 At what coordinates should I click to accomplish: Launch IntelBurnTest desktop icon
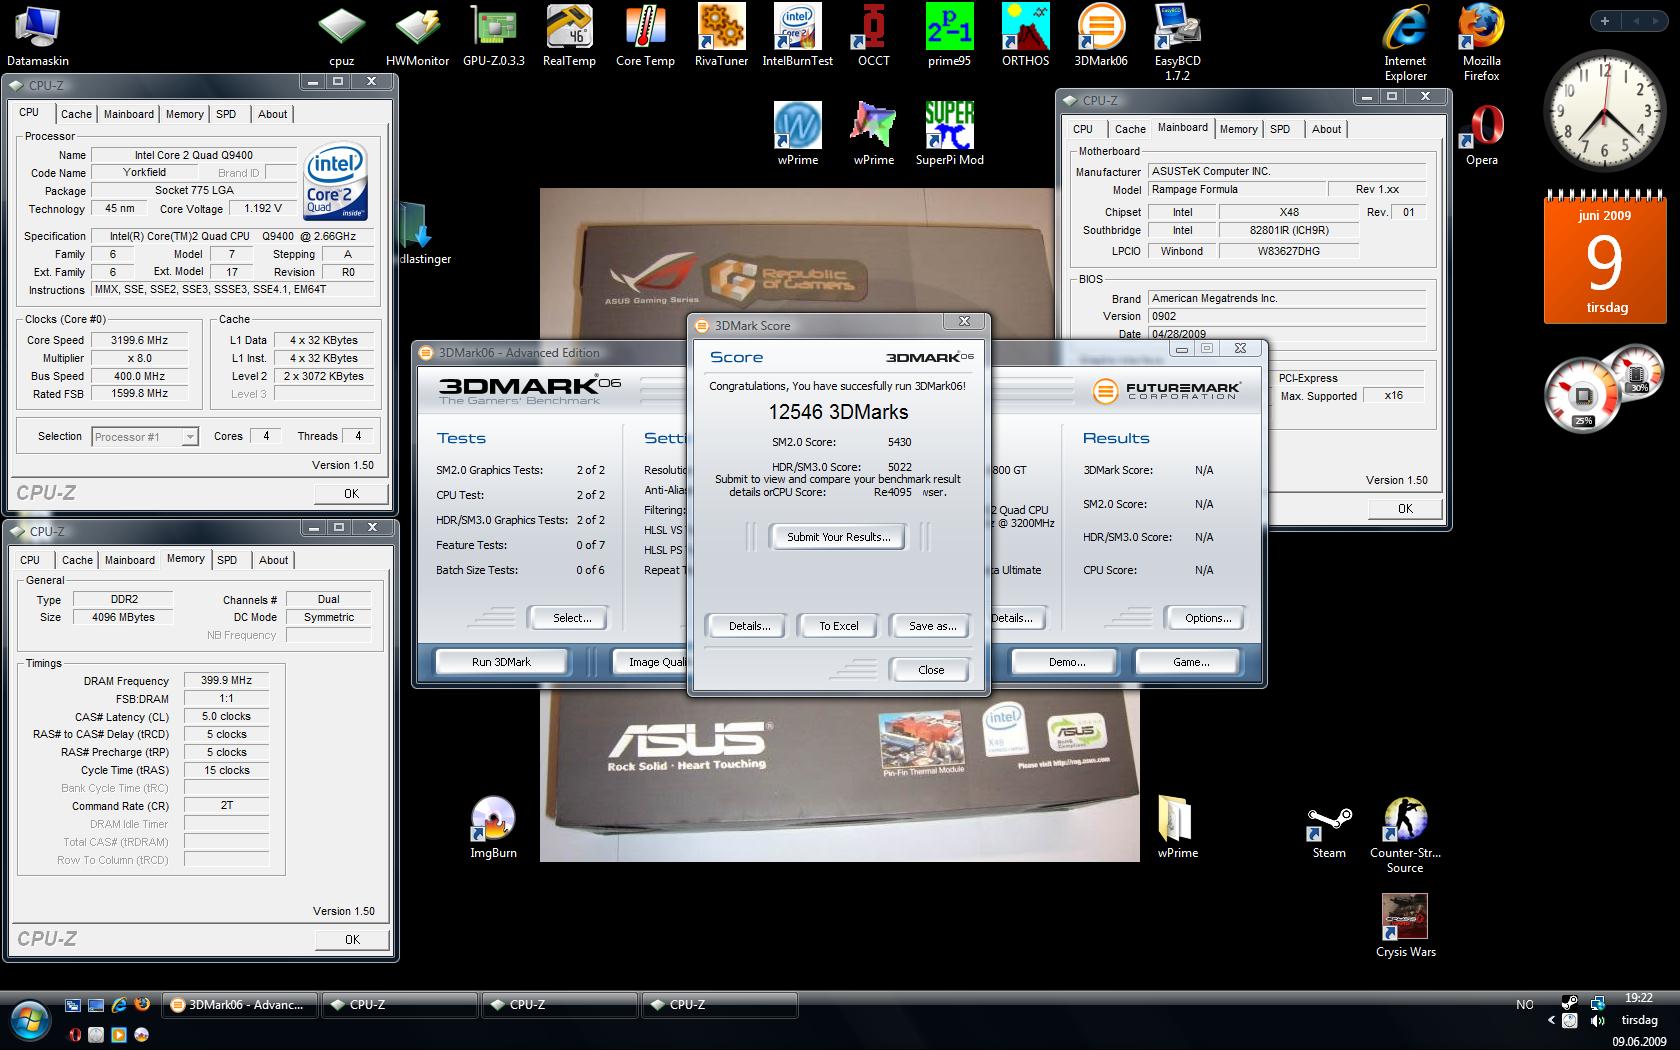coord(797,37)
